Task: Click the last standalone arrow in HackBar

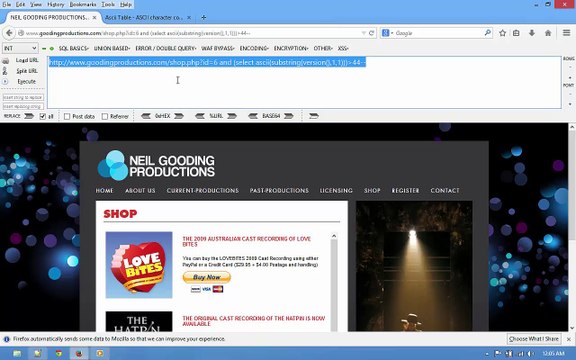Action: [313, 116]
